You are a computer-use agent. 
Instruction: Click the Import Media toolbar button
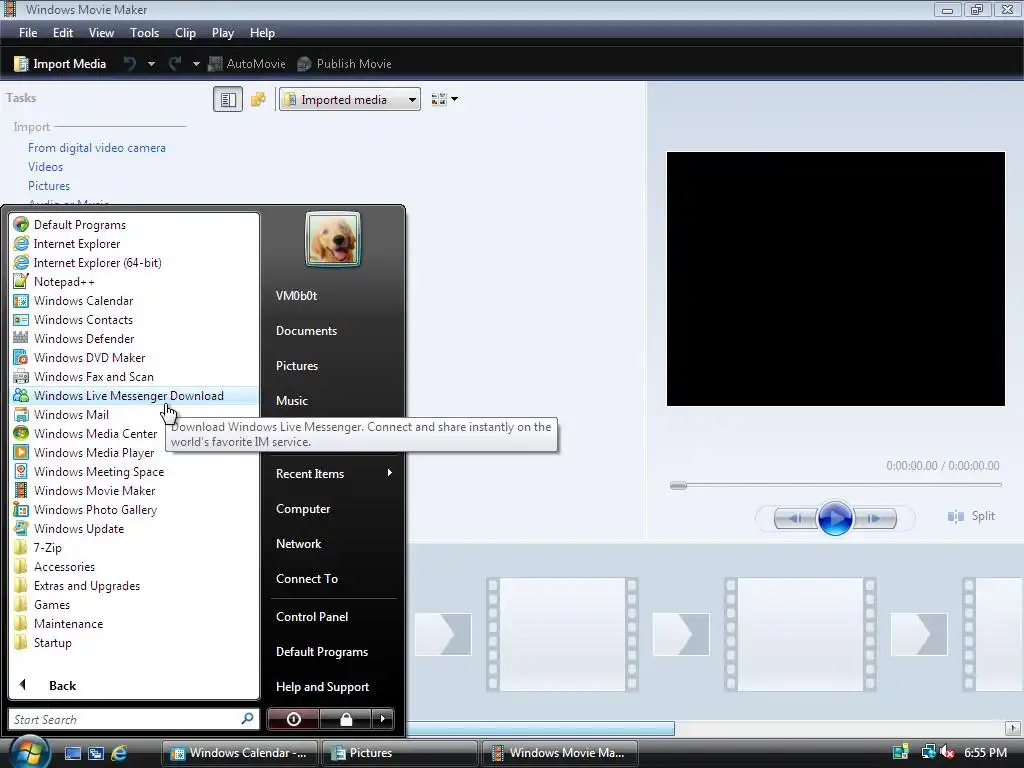[x=60, y=64]
